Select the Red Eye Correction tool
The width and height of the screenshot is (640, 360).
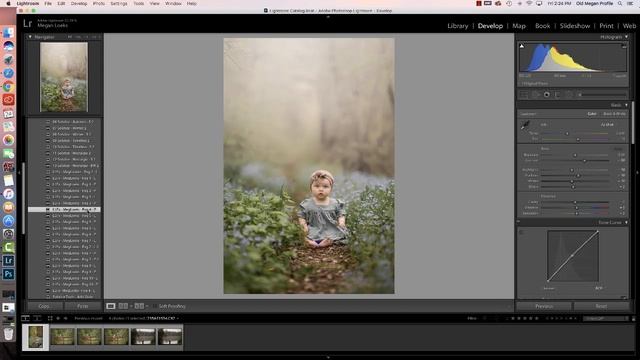pos(547,95)
